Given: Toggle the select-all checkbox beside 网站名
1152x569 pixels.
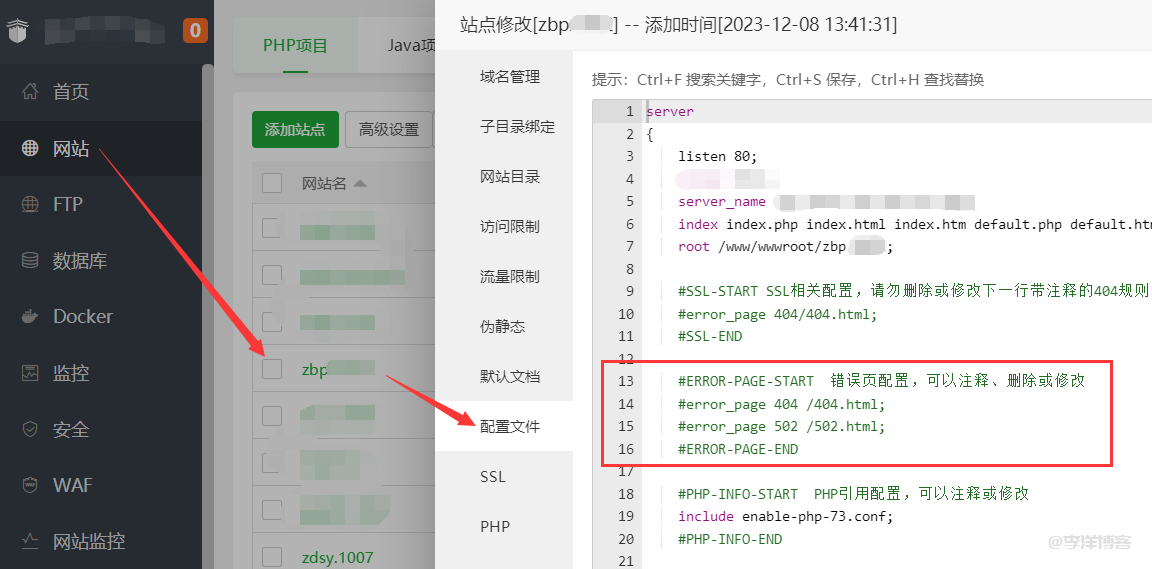Looking at the screenshot, I should (x=272, y=183).
